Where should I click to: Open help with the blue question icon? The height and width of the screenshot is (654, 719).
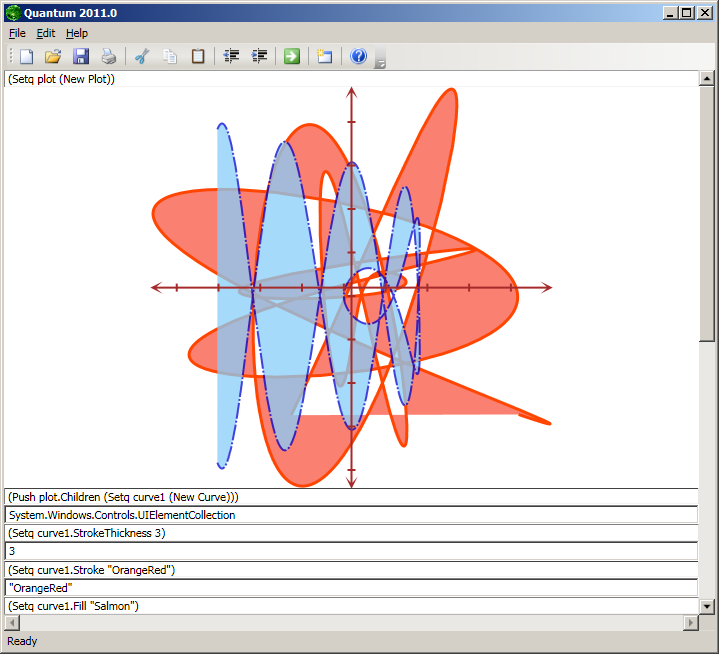358,56
